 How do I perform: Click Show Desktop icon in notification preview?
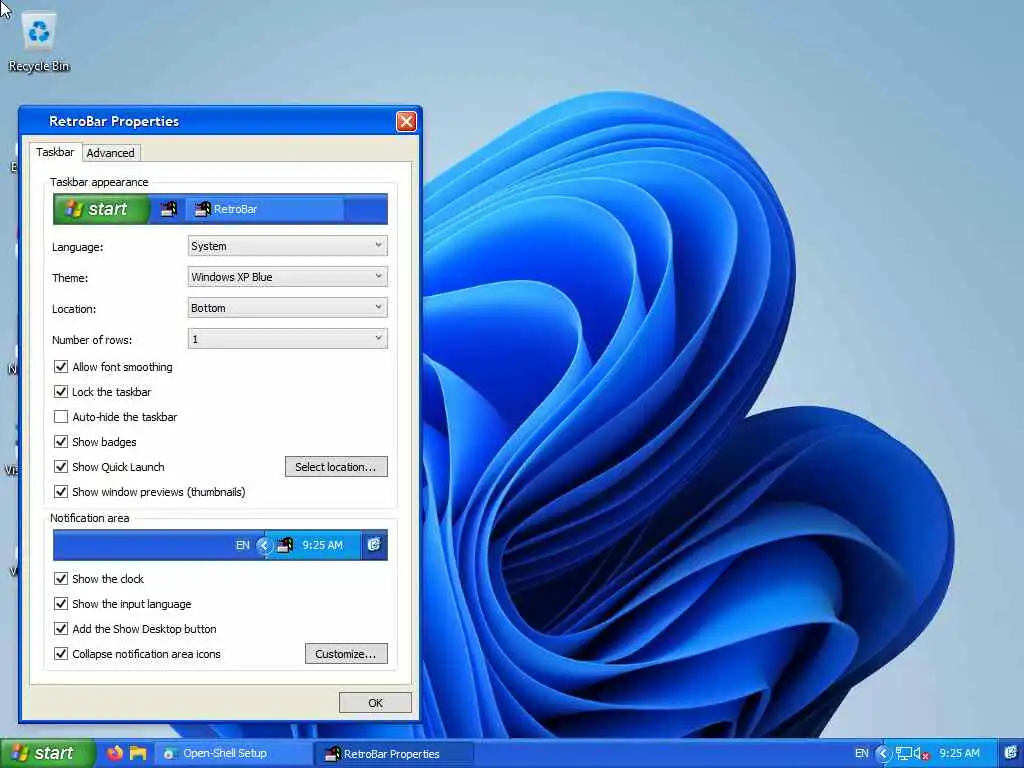coord(374,545)
